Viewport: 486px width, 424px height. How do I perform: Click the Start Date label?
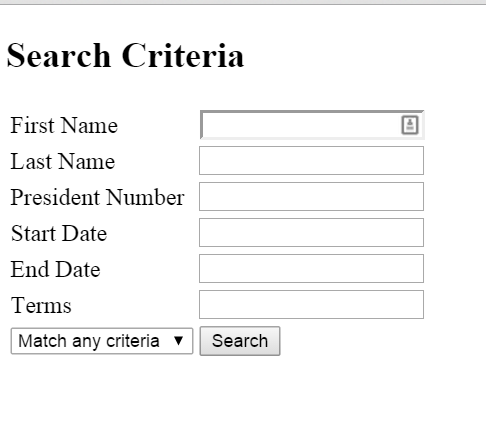59,233
